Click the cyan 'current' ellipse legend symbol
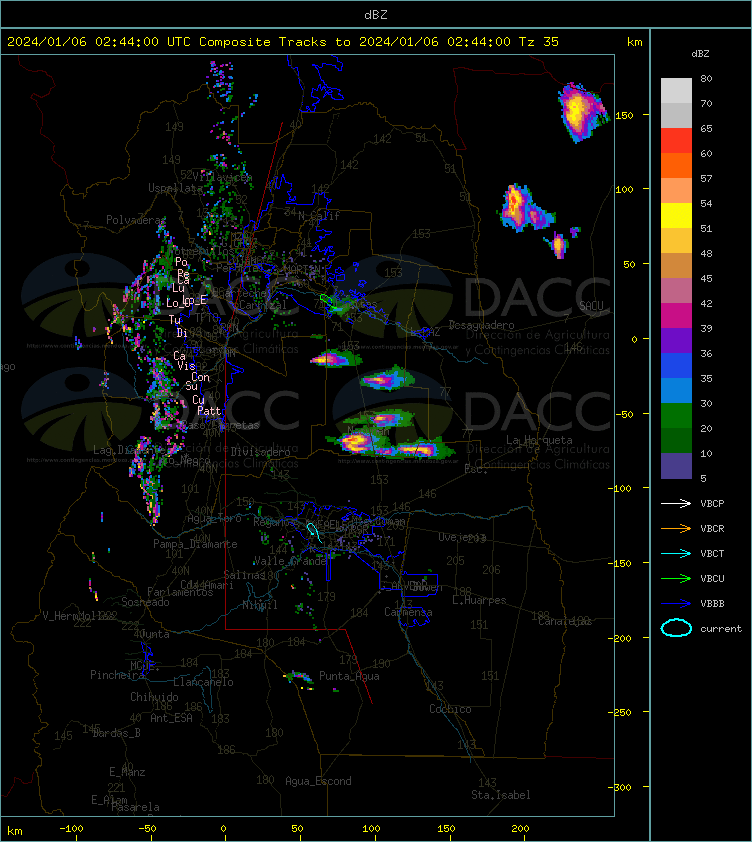The width and height of the screenshot is (752, 842). [676, 628]
